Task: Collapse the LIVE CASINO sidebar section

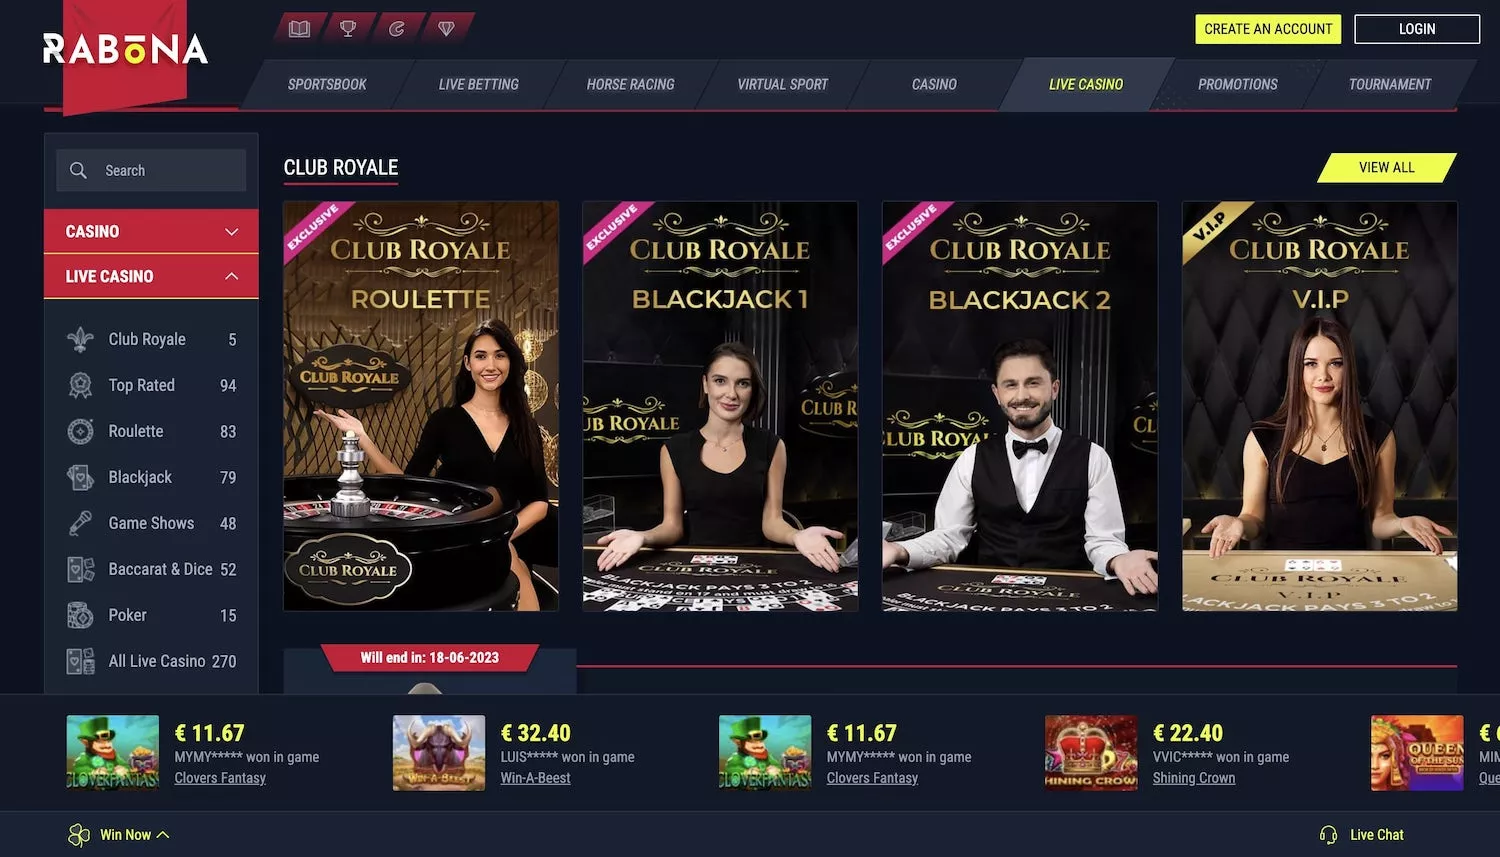Action: (x=151, y=276)
